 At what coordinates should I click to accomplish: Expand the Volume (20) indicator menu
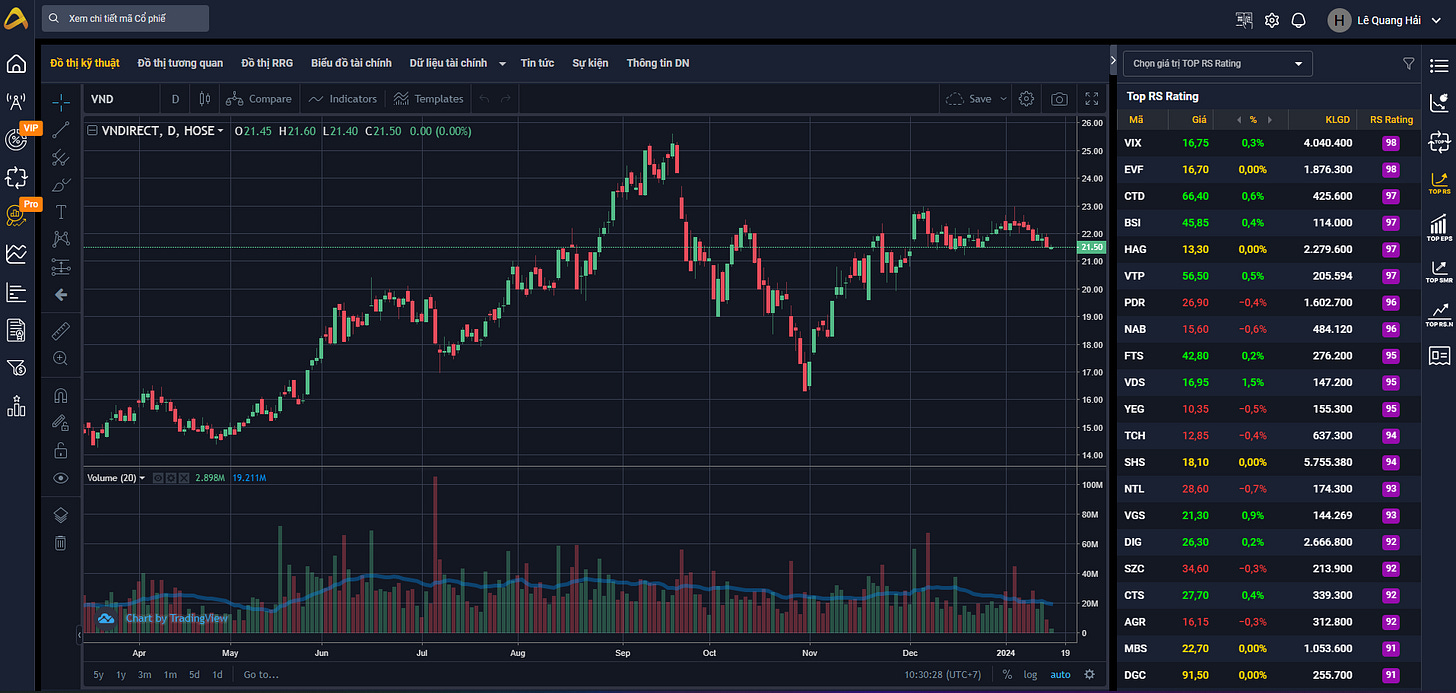(142, 478)
